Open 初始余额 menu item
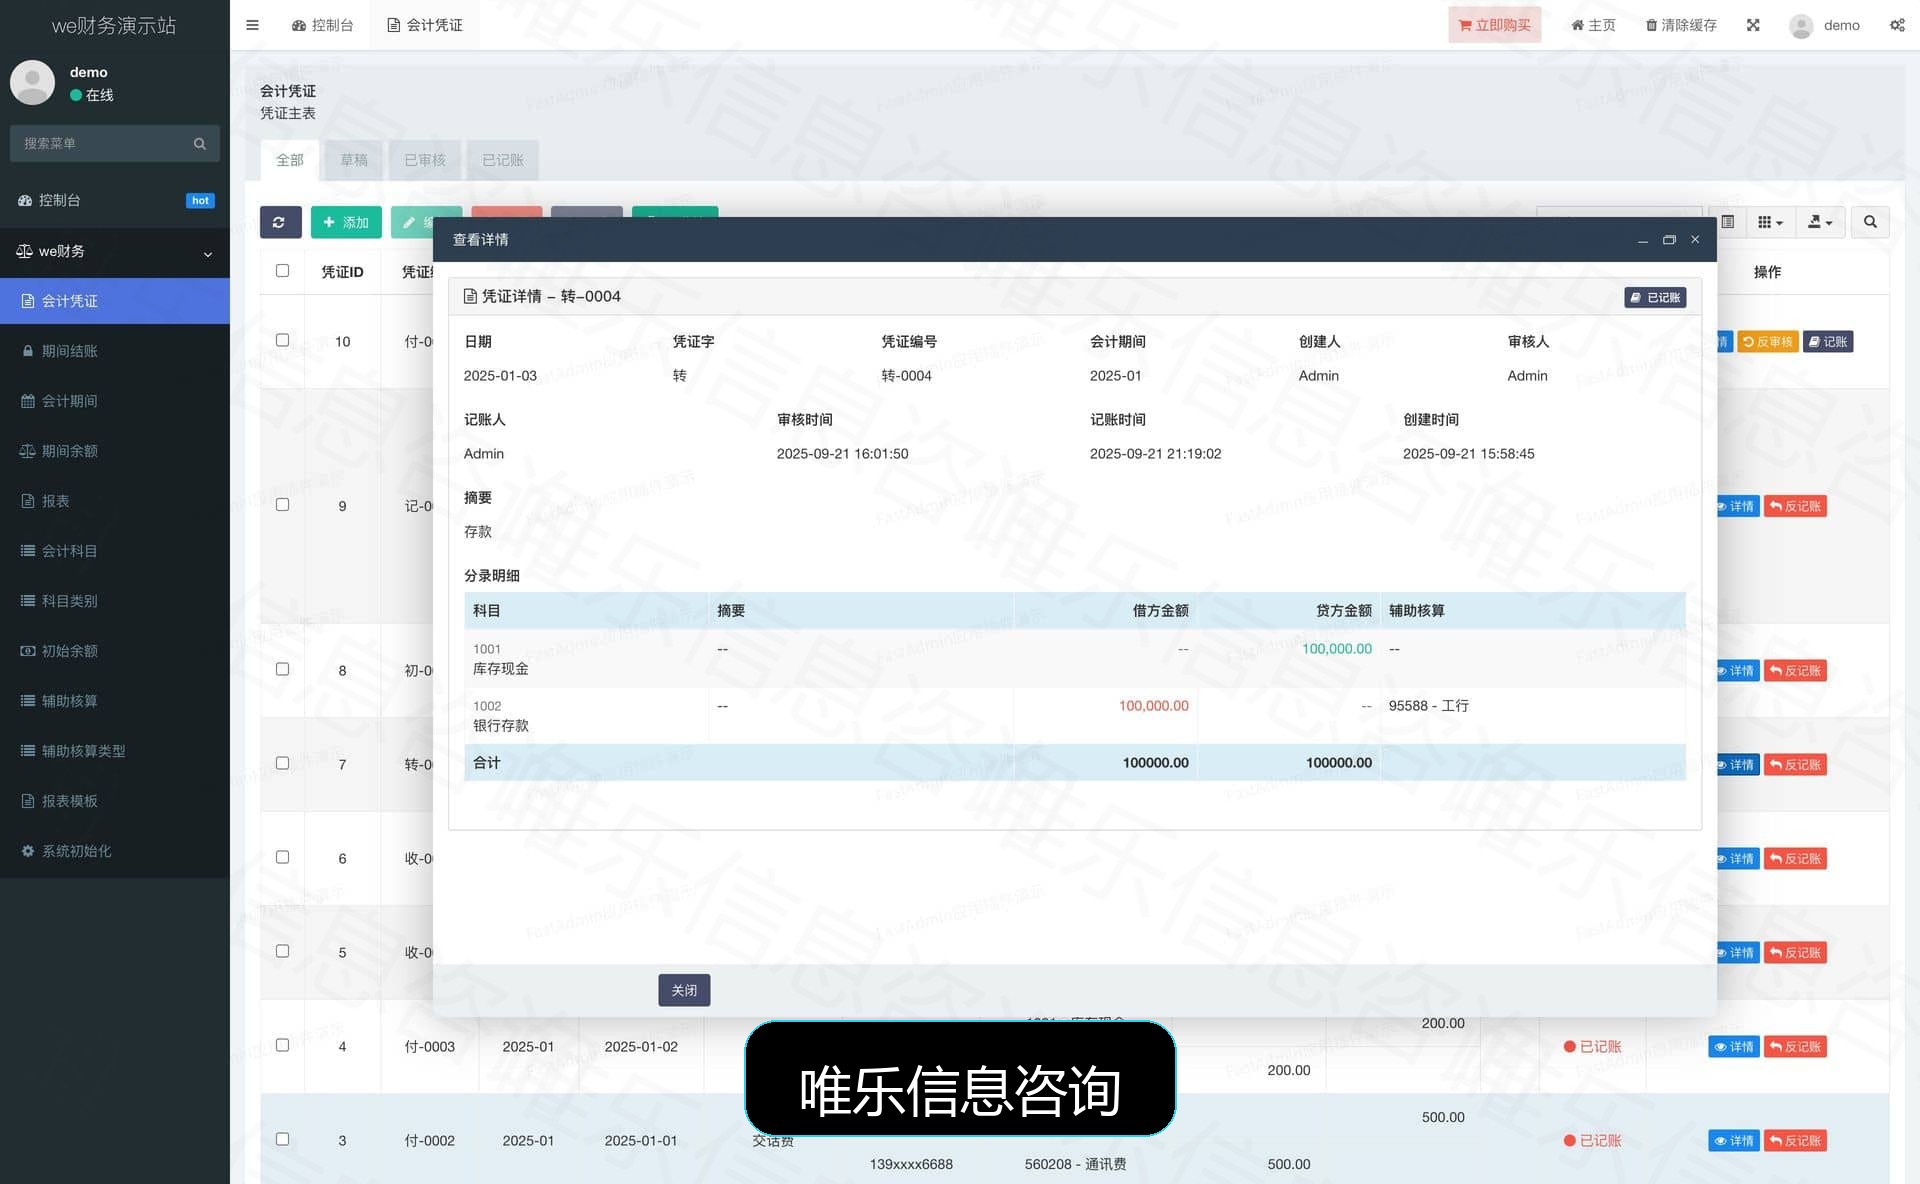 (x=115, y=651)
